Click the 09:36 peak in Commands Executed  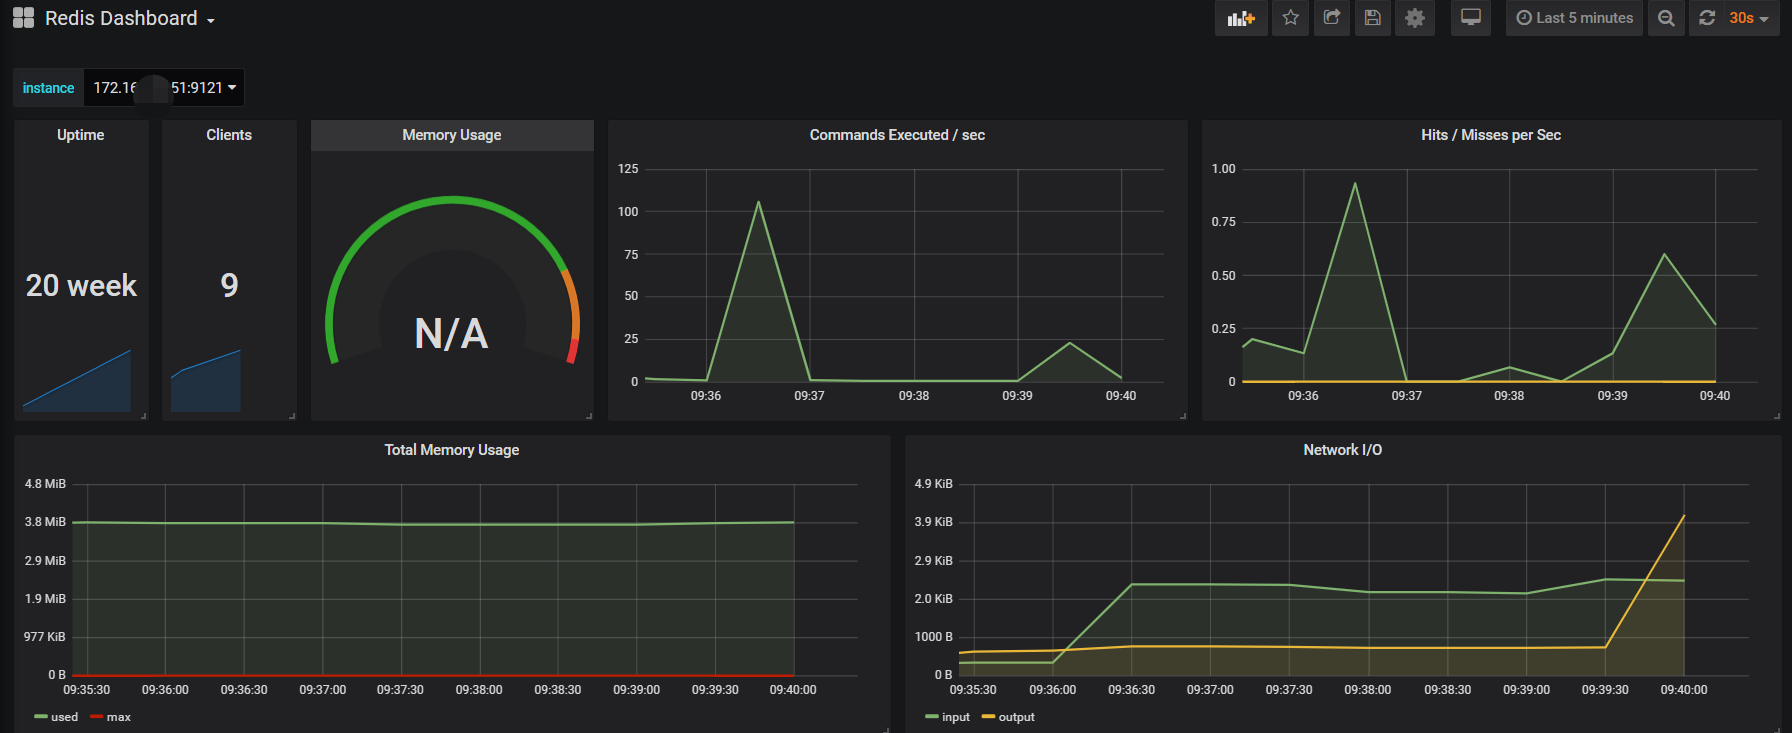click(x=758, y=202)
